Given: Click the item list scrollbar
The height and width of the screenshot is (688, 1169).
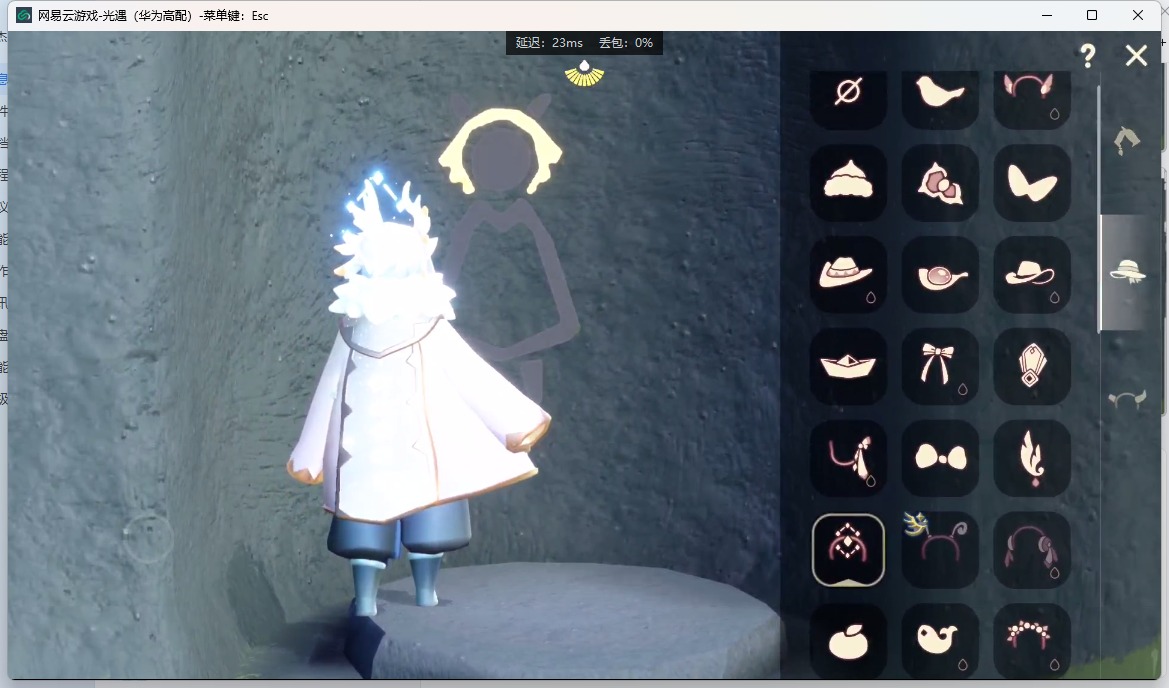Looking at the screenshot, I should 1099,209.
